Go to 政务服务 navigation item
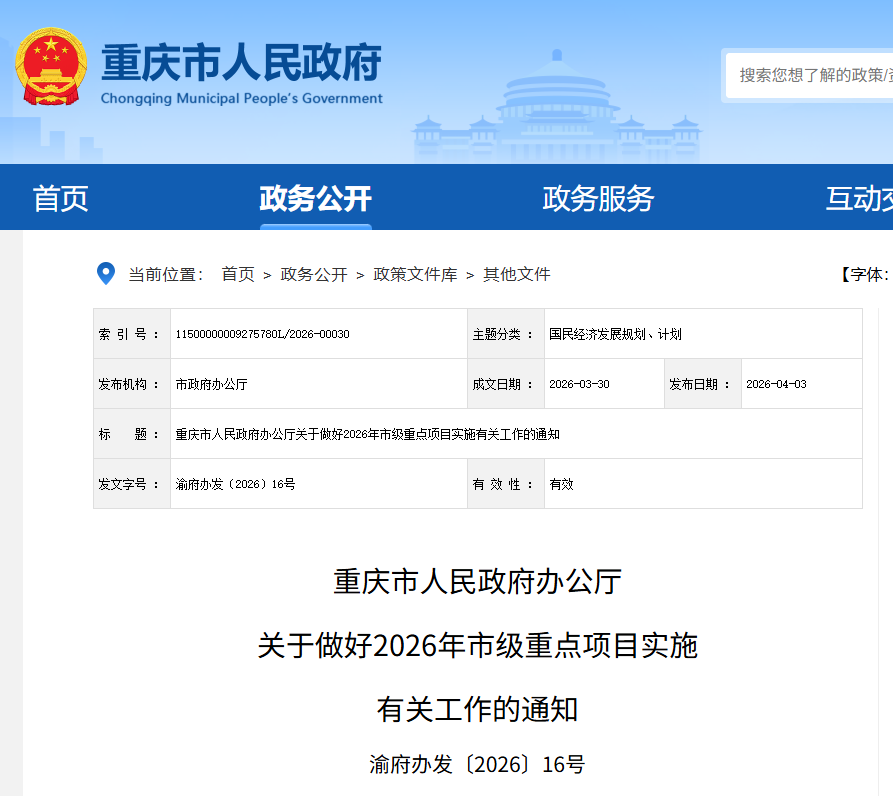The image size is (893, 796). click(x=598, y=198)
